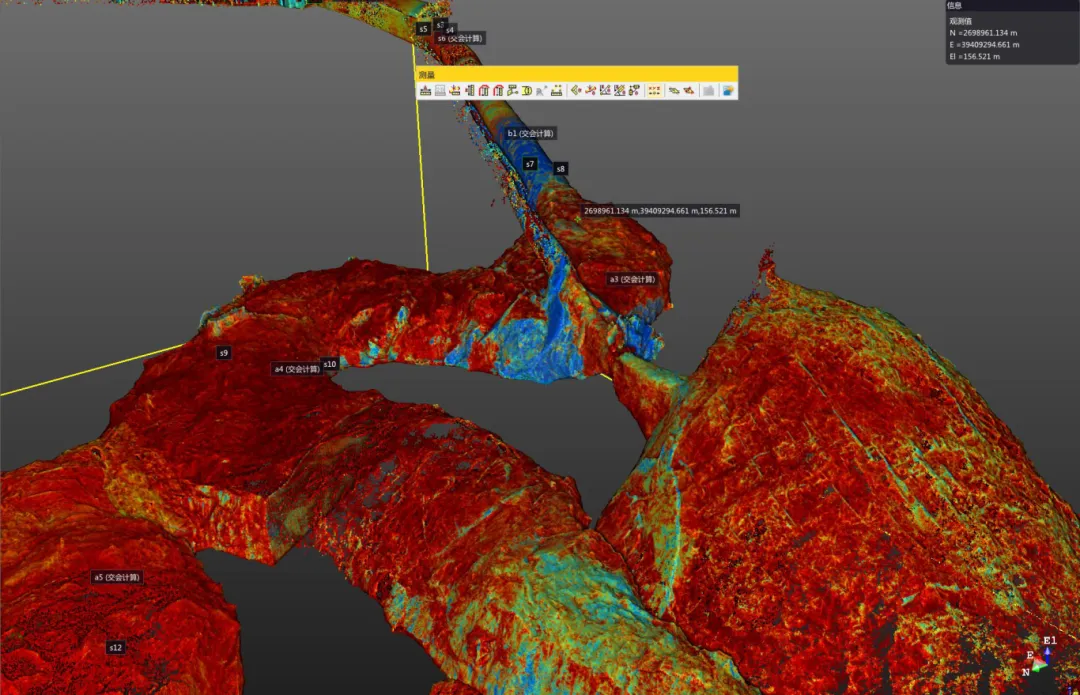Click the 信息 info panel header

pos(1012,5)
